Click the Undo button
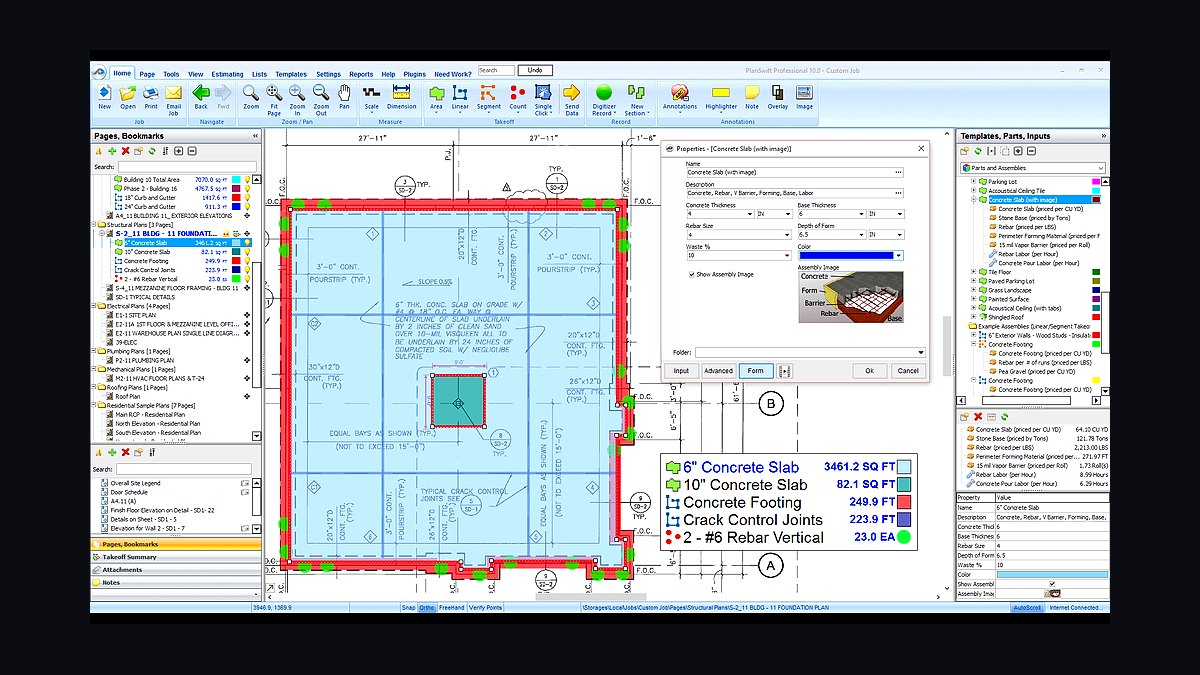Screen dimensions: 1200x675 click(x=535, y=70)
